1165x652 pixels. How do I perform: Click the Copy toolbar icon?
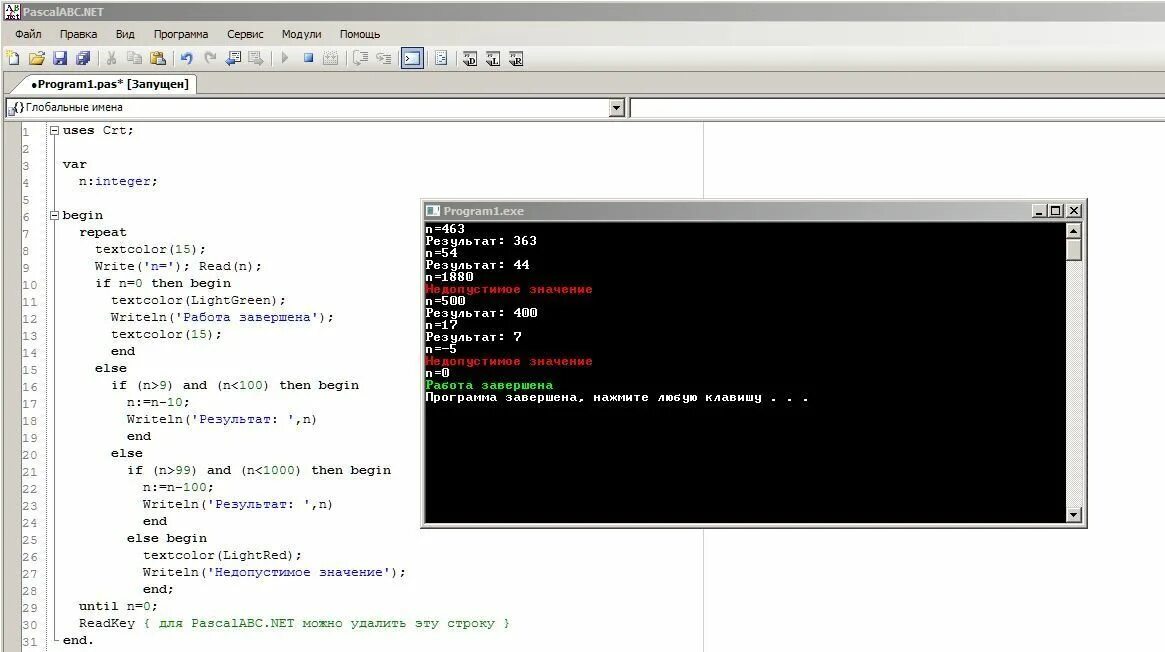pyautogui.click(x=134, y=58)
